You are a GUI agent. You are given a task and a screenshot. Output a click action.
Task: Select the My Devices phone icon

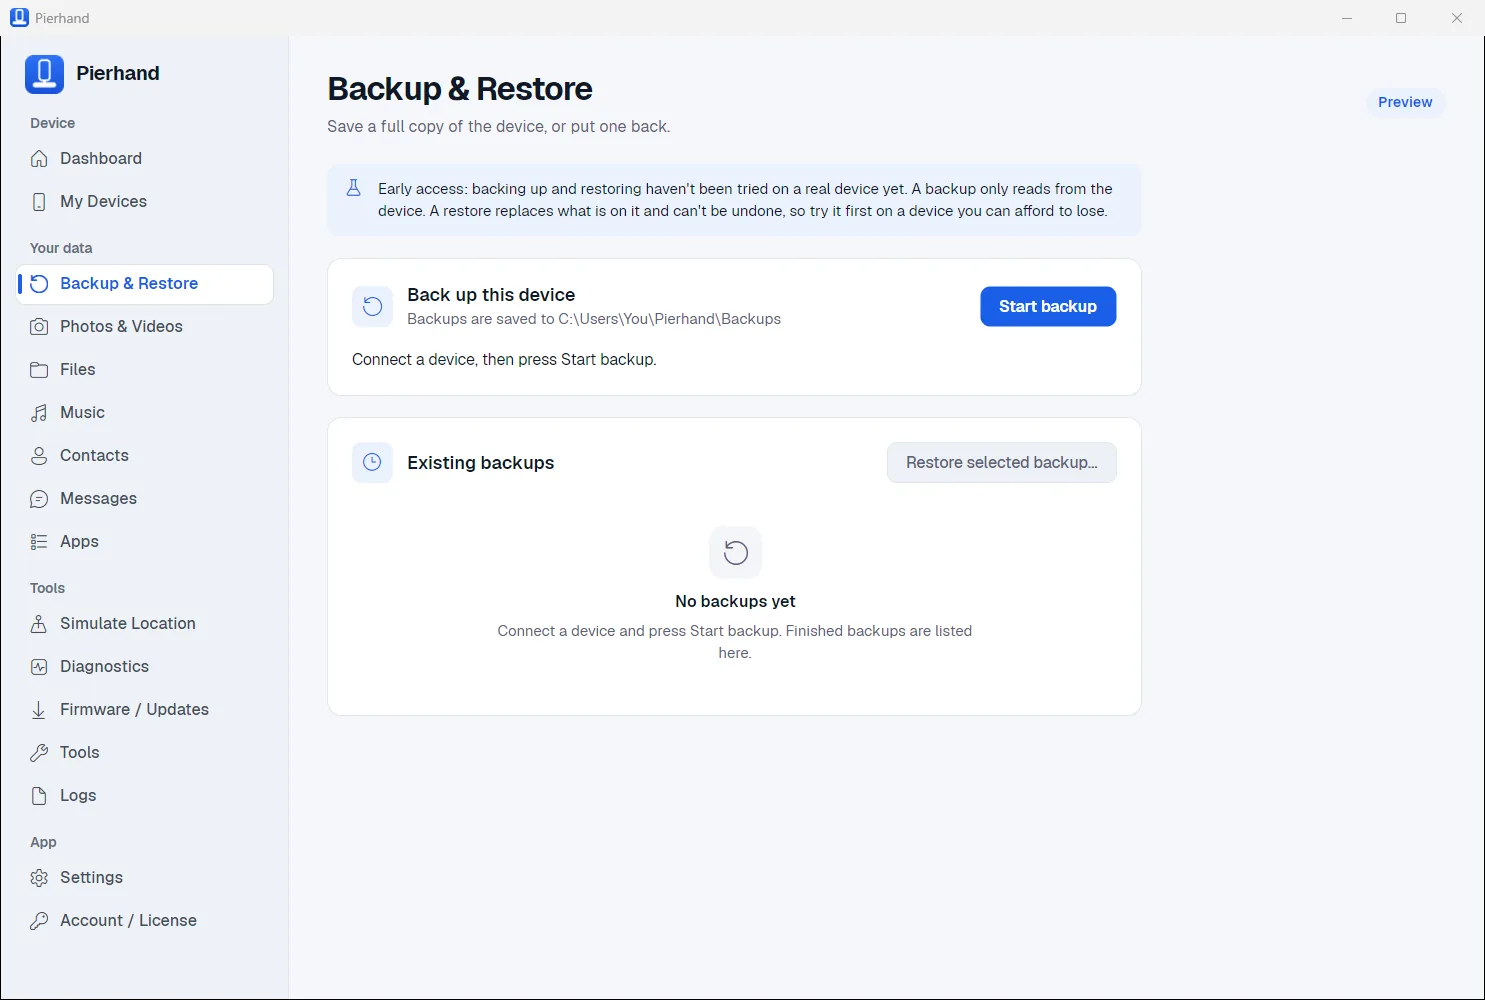pyautogui.click(x=39, y=202)
